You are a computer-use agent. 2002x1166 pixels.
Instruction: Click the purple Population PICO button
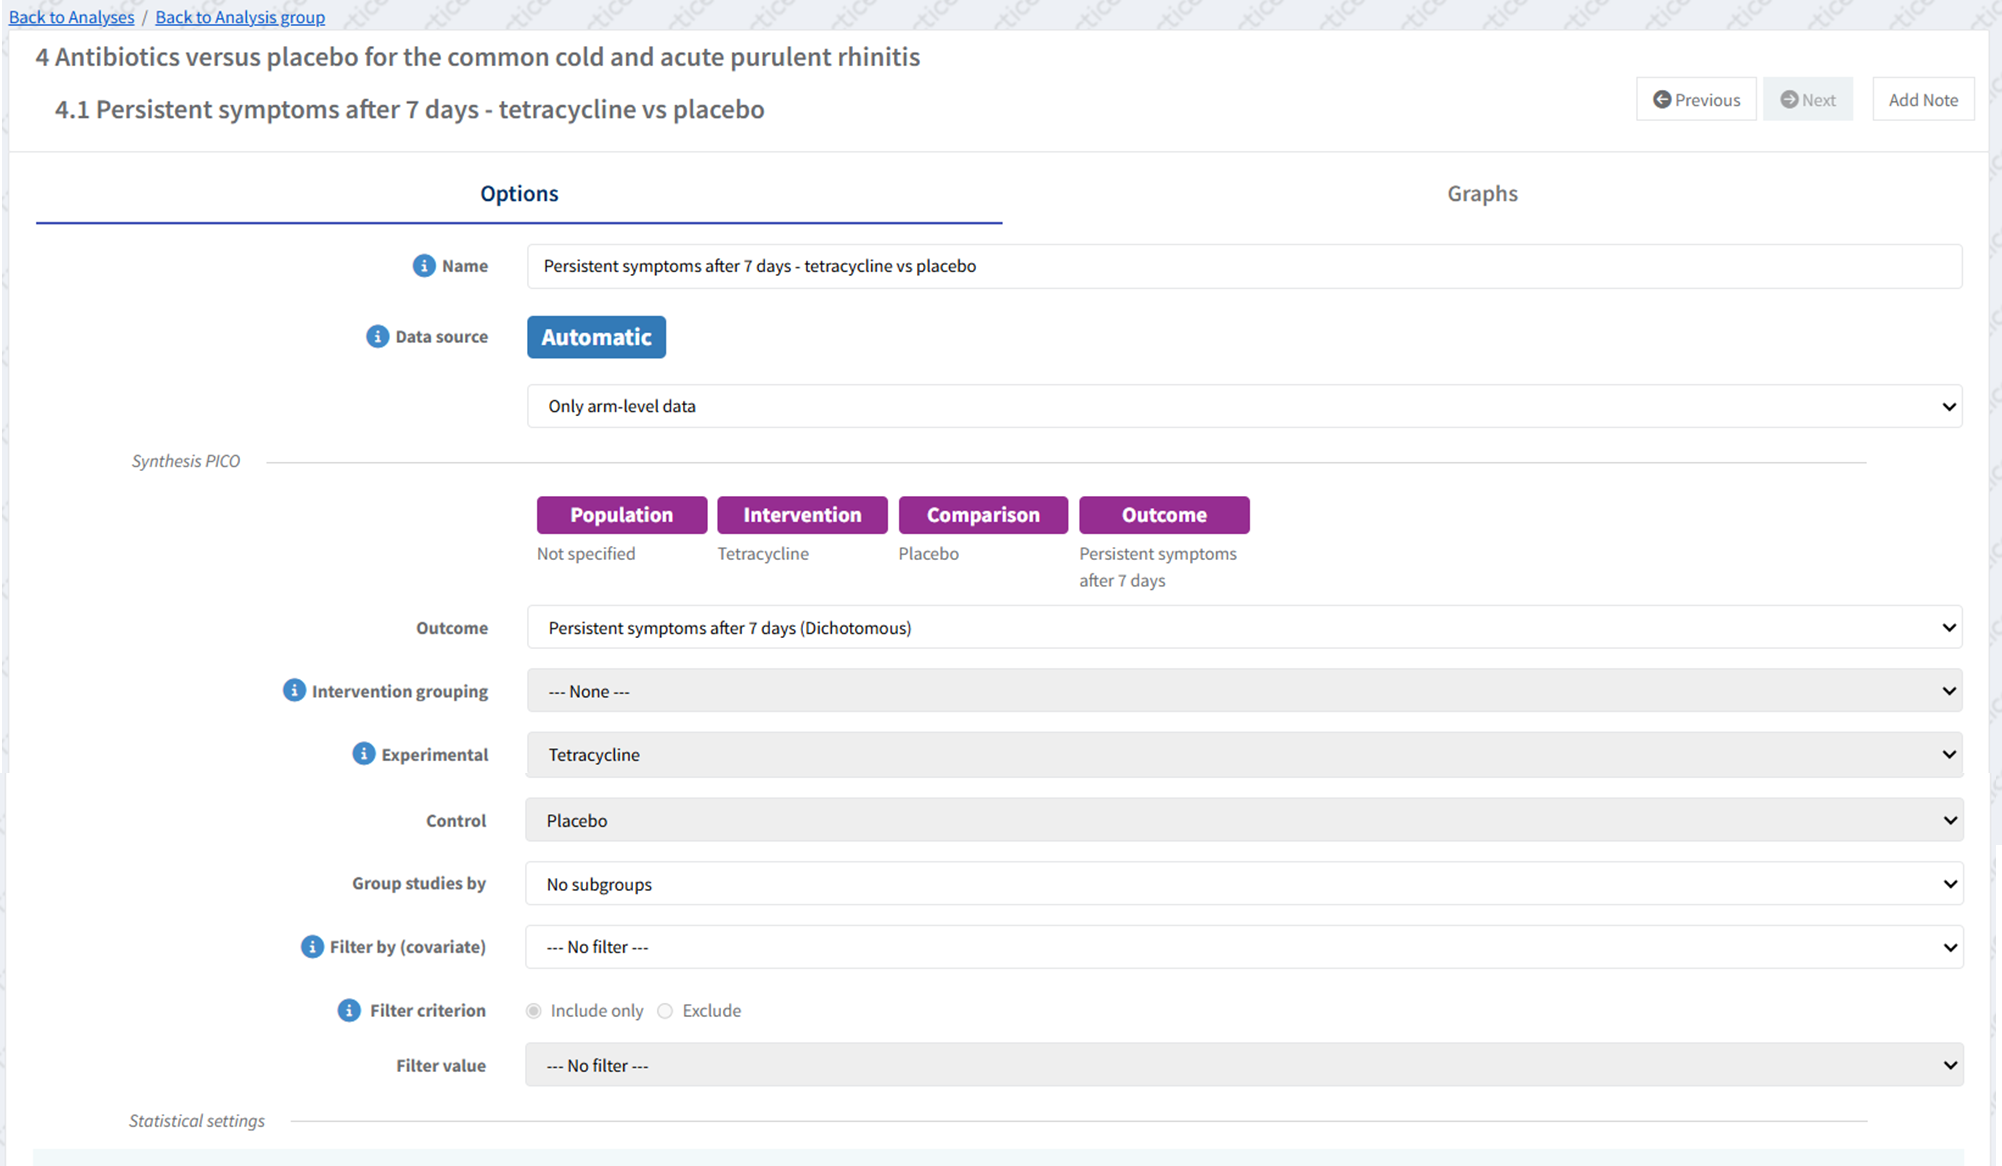tap(621, 515)
